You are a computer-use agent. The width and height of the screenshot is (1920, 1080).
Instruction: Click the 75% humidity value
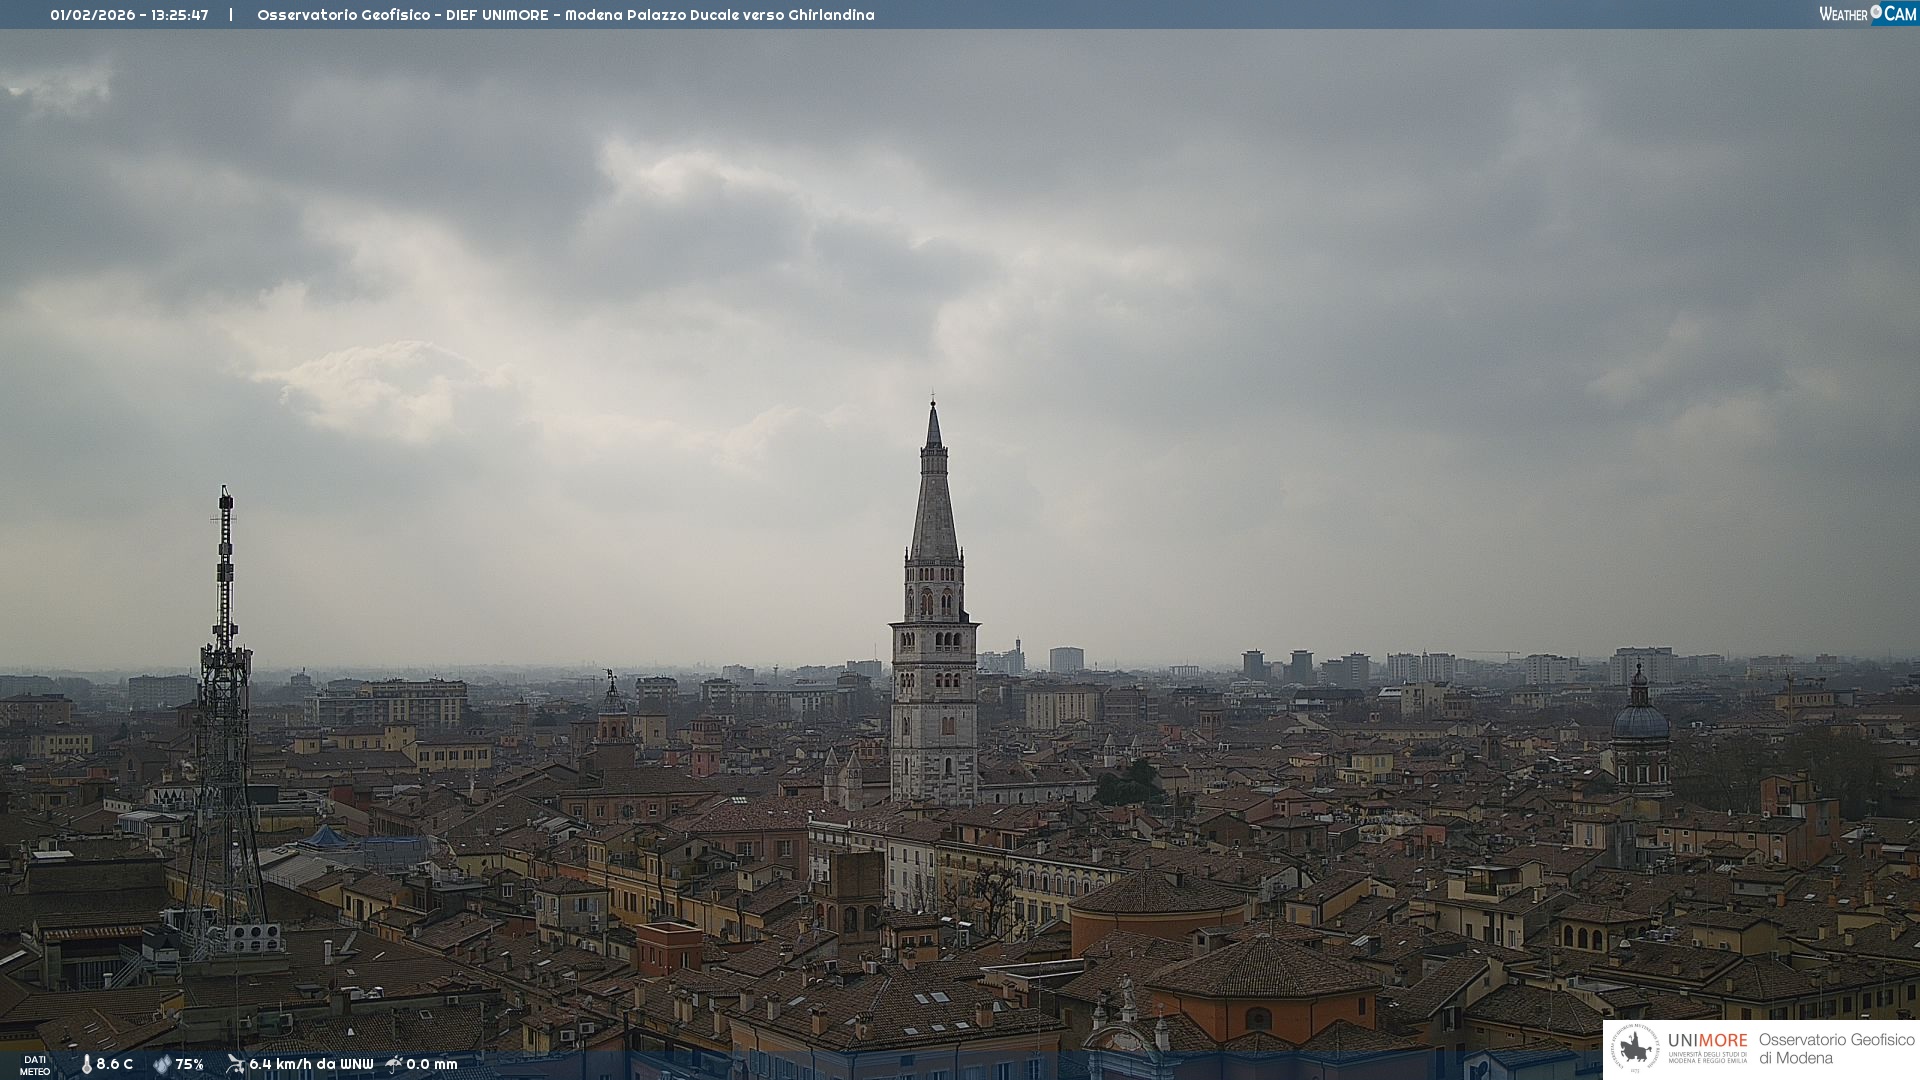pos(190,1064)
